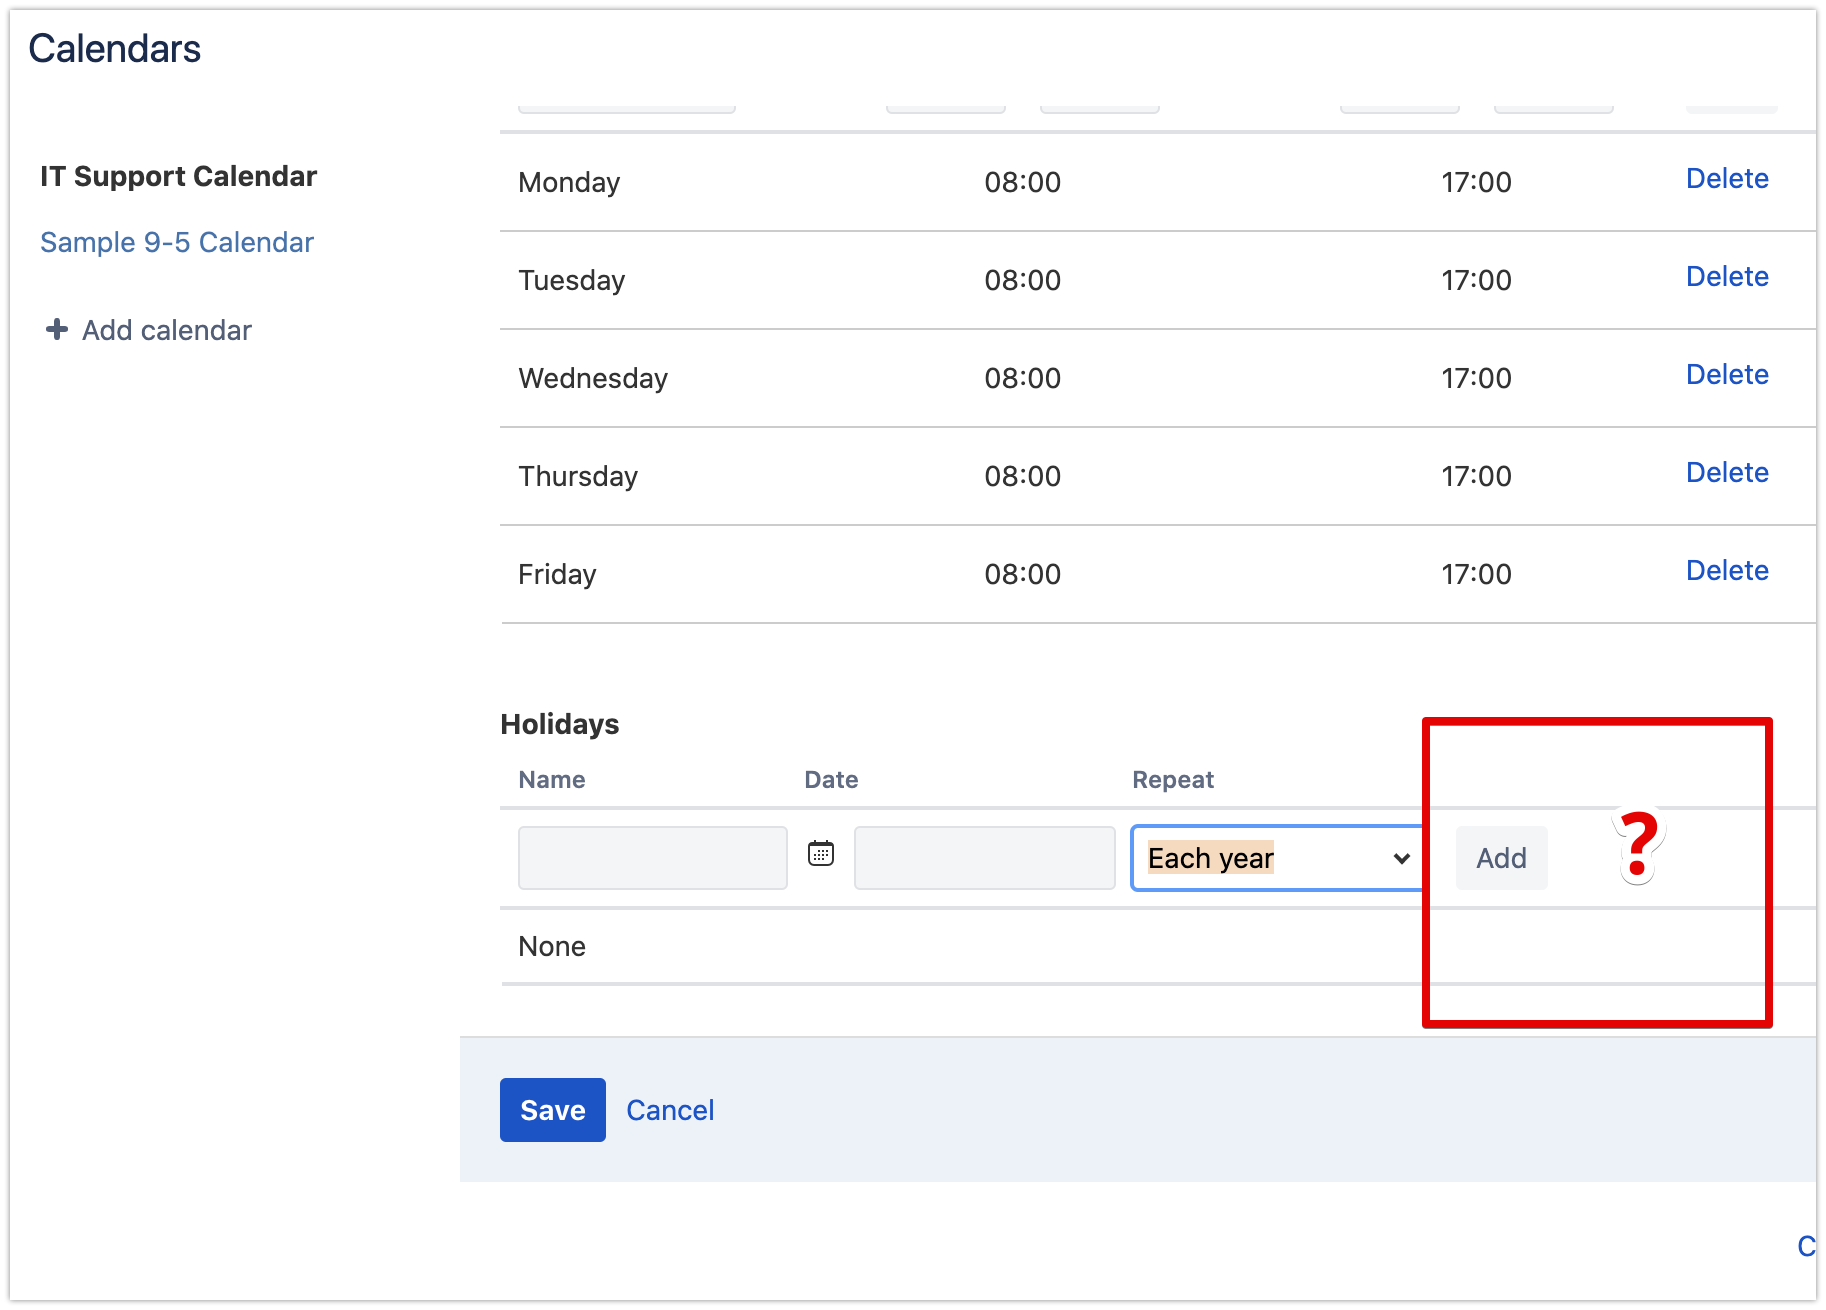Select the "Sample 9-5 Calendar" link
This screenshot has width=1826, height=1310.
(x=176, y=242)
